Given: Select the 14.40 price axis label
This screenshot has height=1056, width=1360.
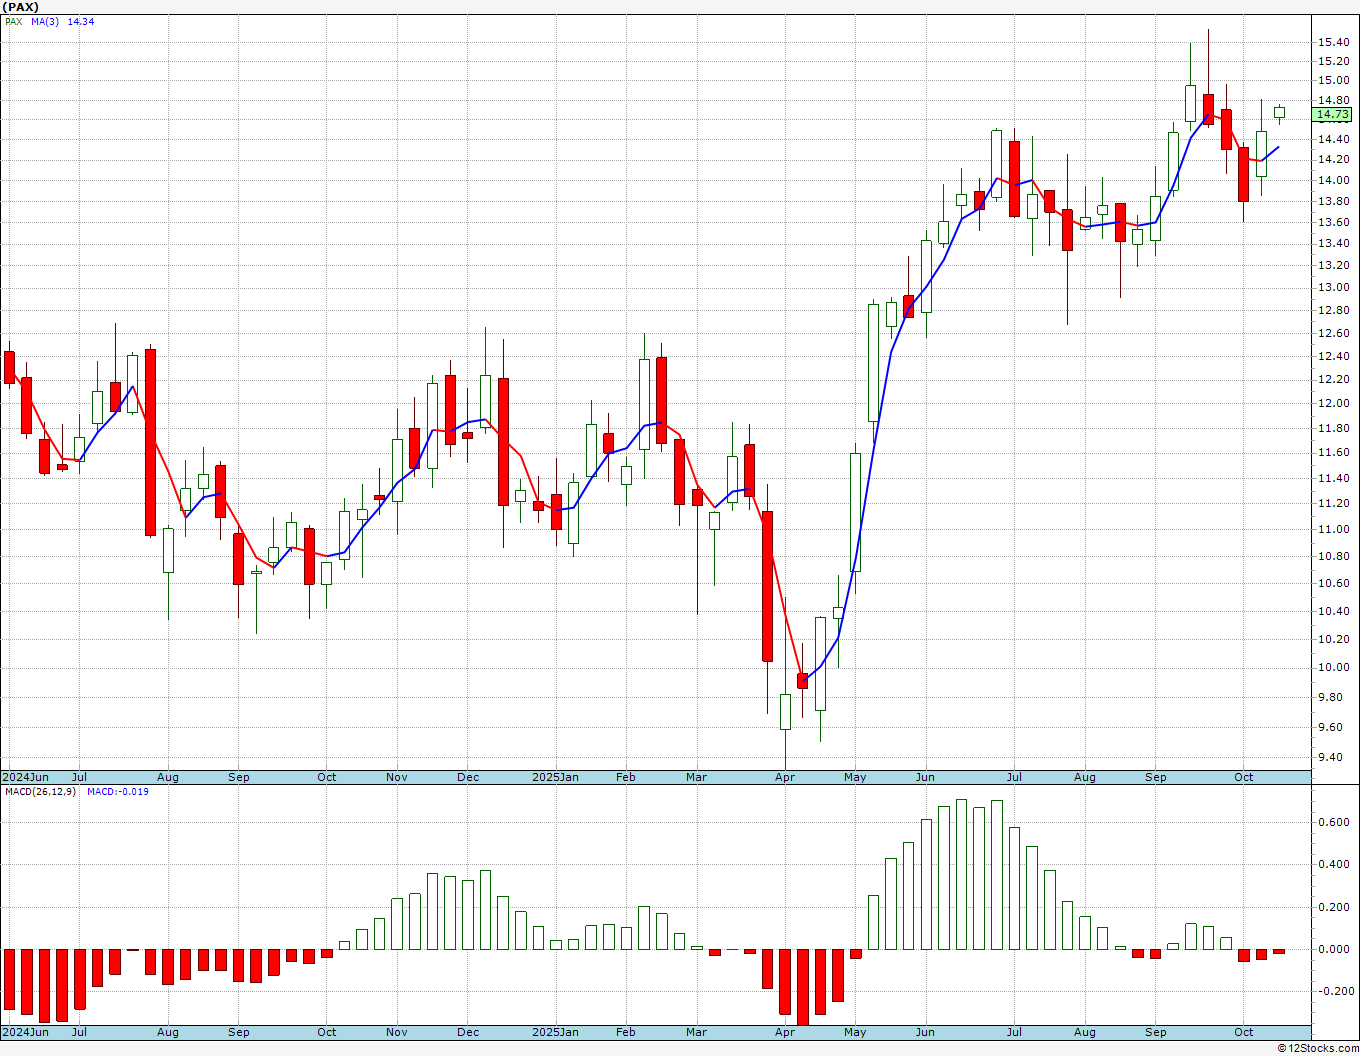Looking at the screenshot, I should coord(1333,140).
